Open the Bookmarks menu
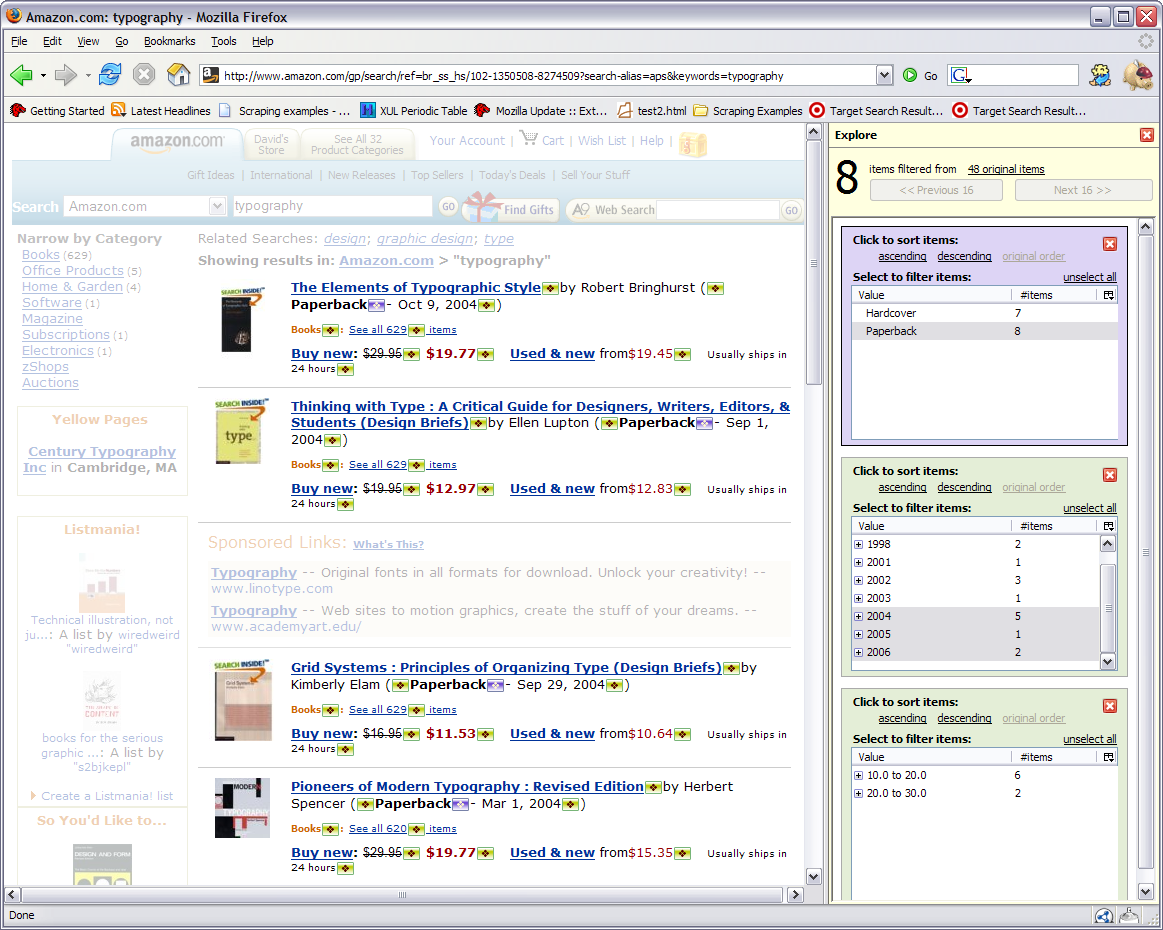The width and height of the screenshot is (1163, 930). click(169, 41)
